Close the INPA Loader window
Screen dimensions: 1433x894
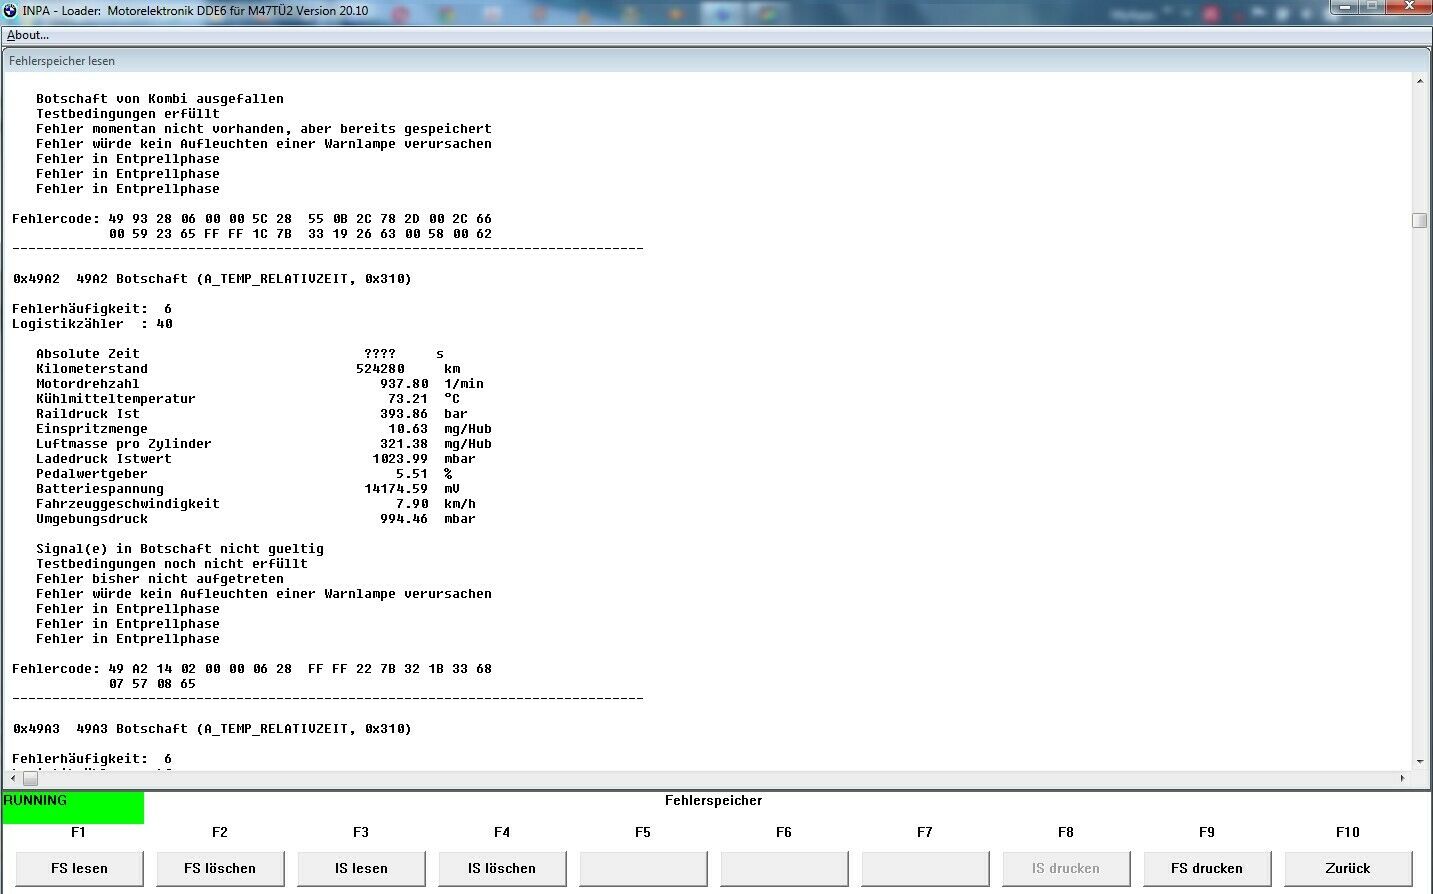(1410, 8)
